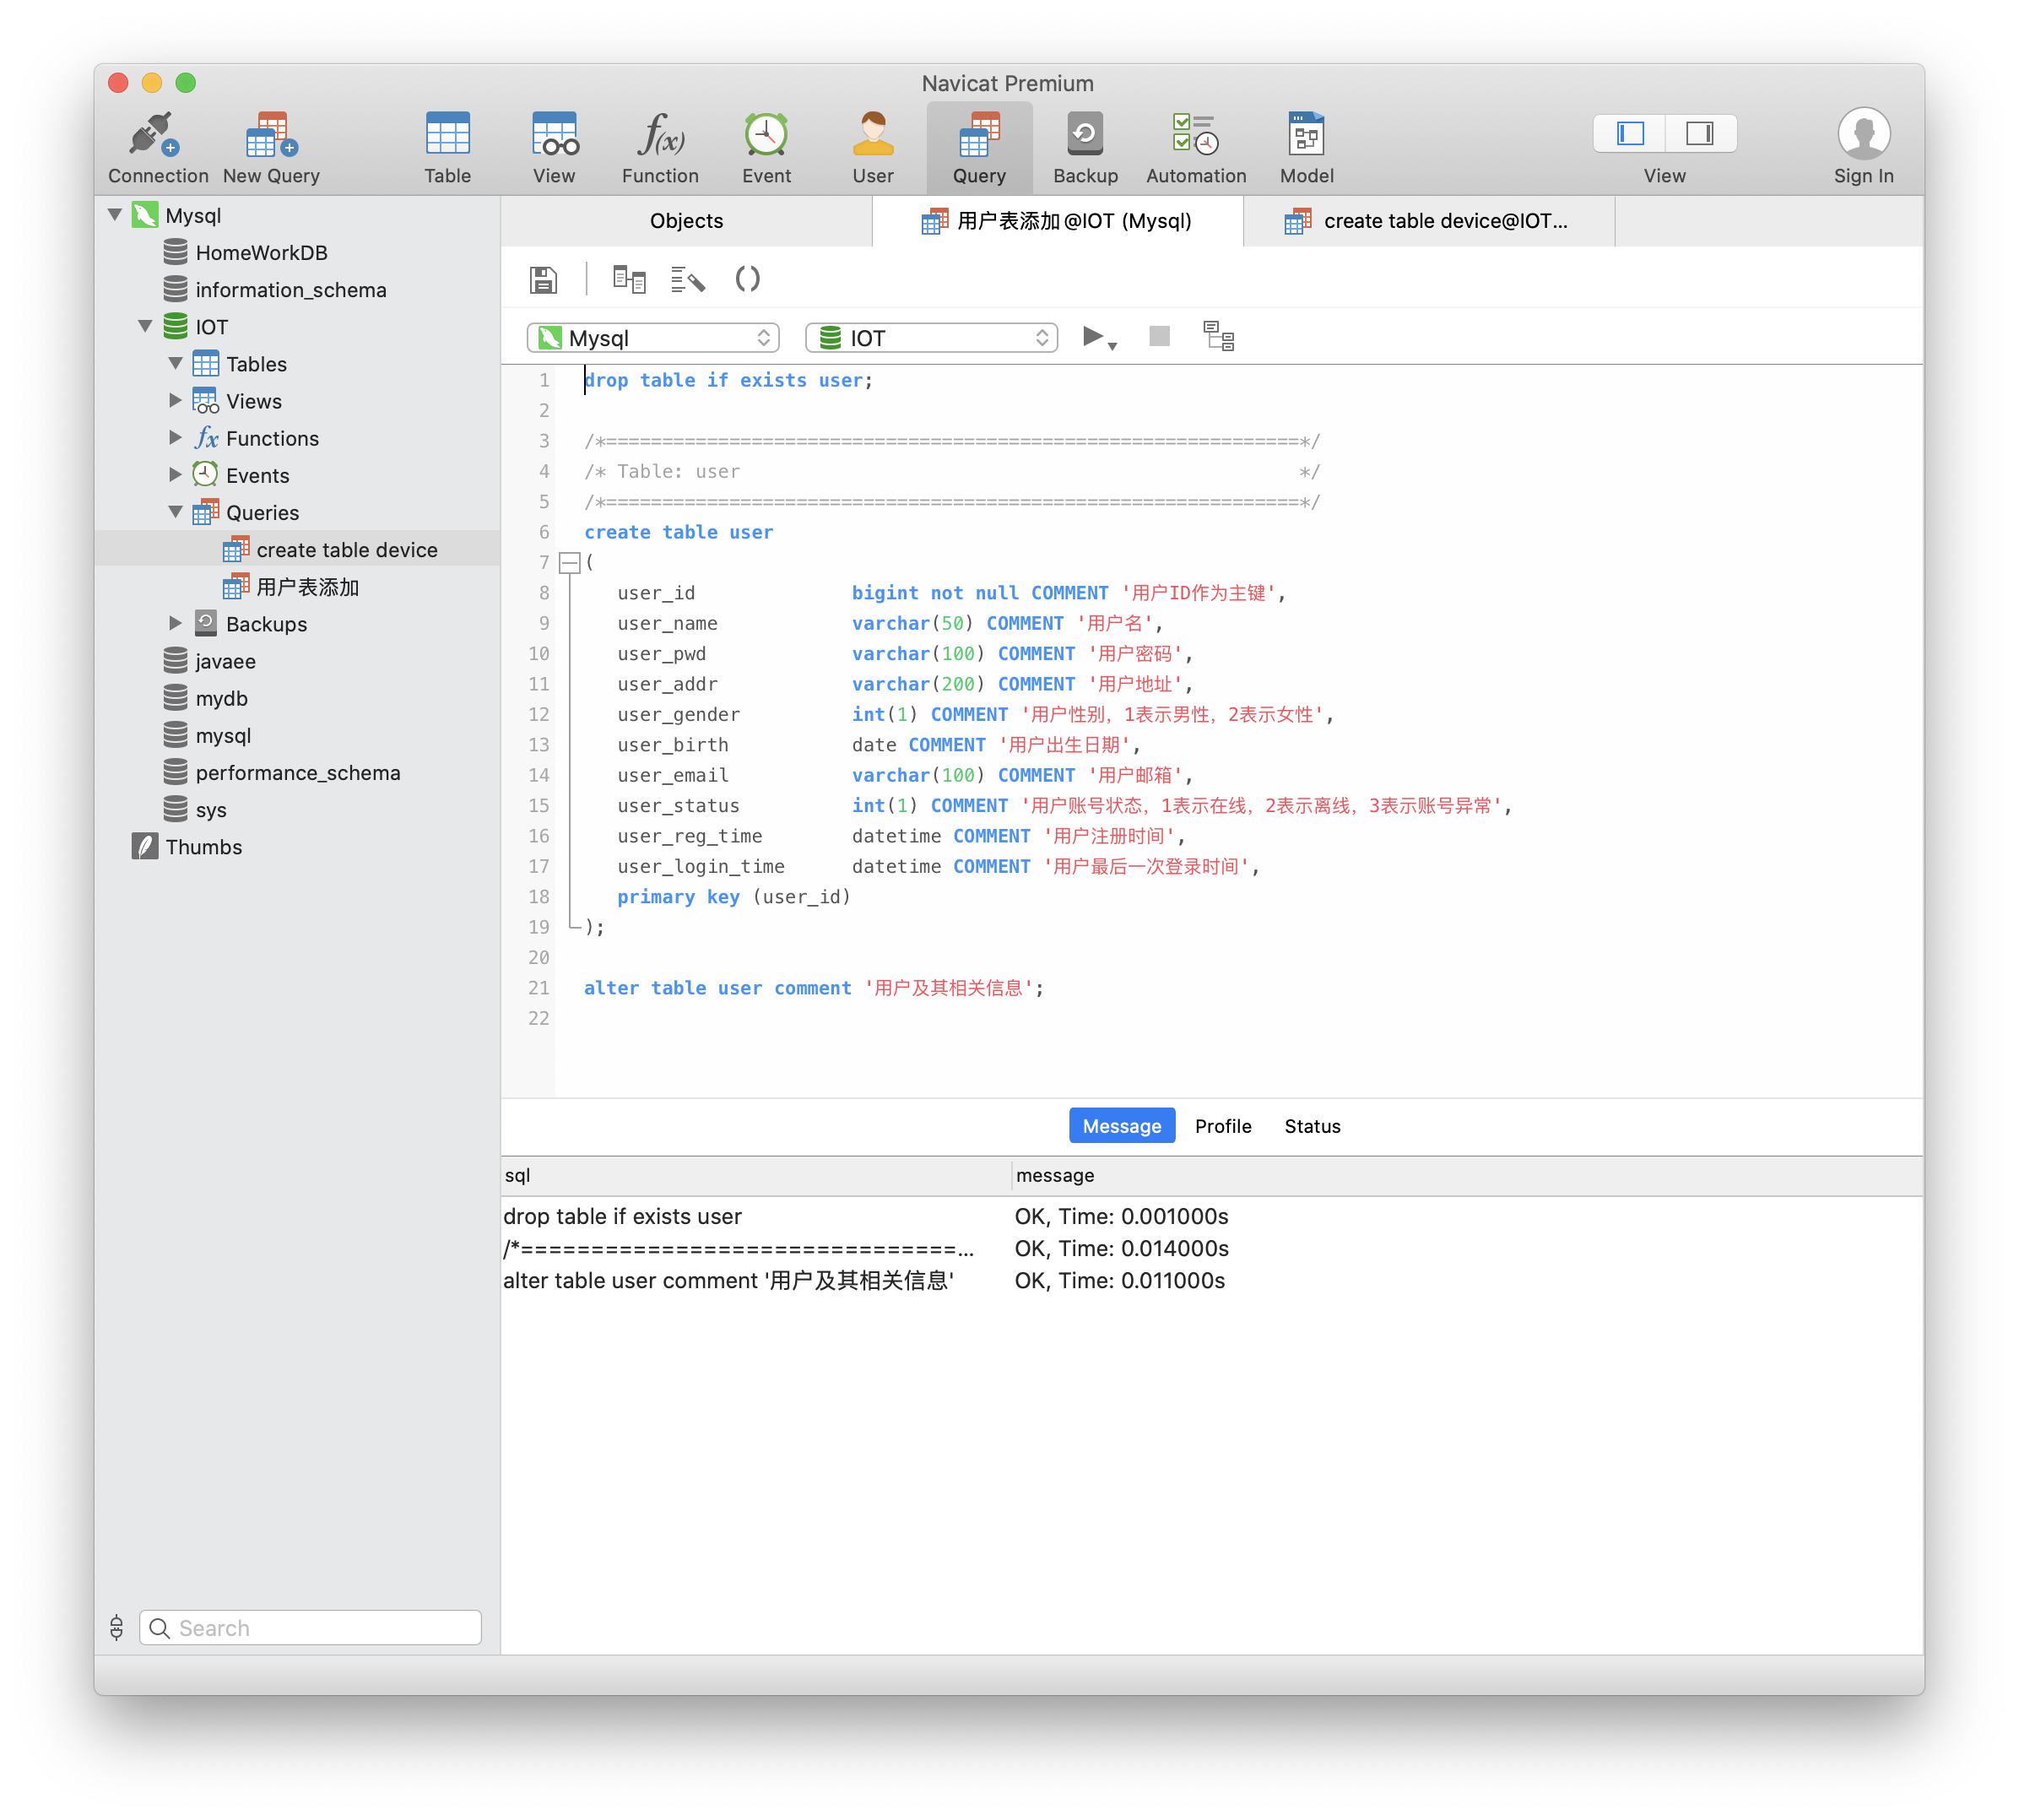Image resolution: width=2019 pixels, height=1820 pixels.
Task: Open run options arrow beside play
Action: tap(1112, 346)
